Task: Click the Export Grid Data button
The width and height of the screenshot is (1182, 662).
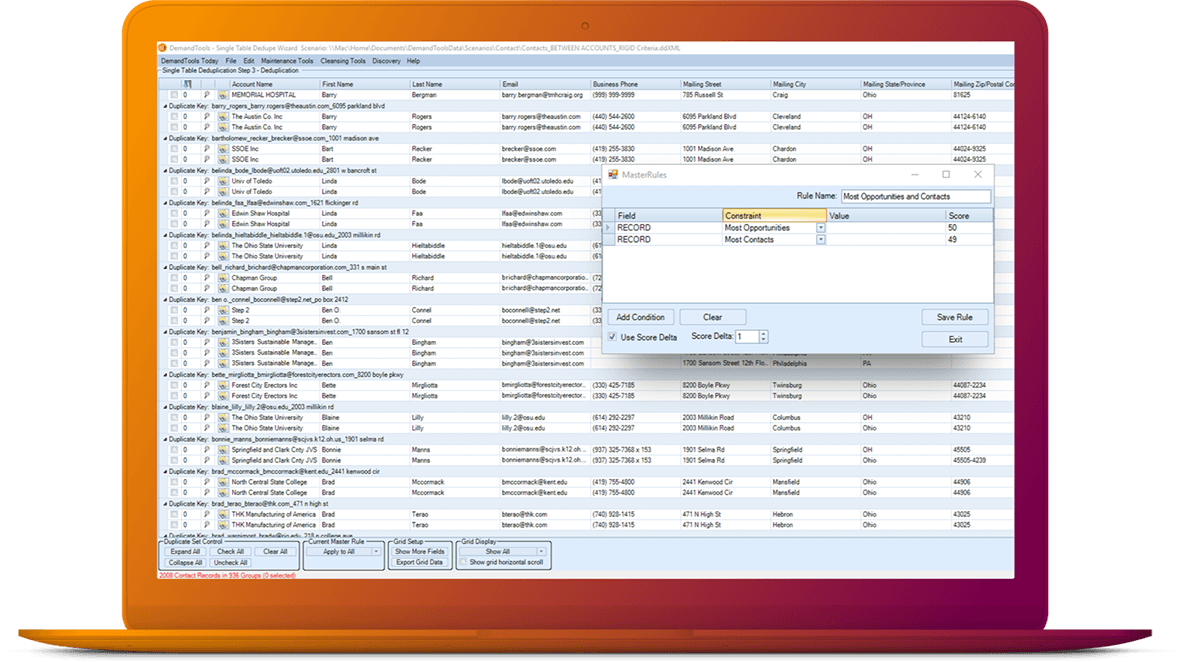Action: [x=419, y=562]
